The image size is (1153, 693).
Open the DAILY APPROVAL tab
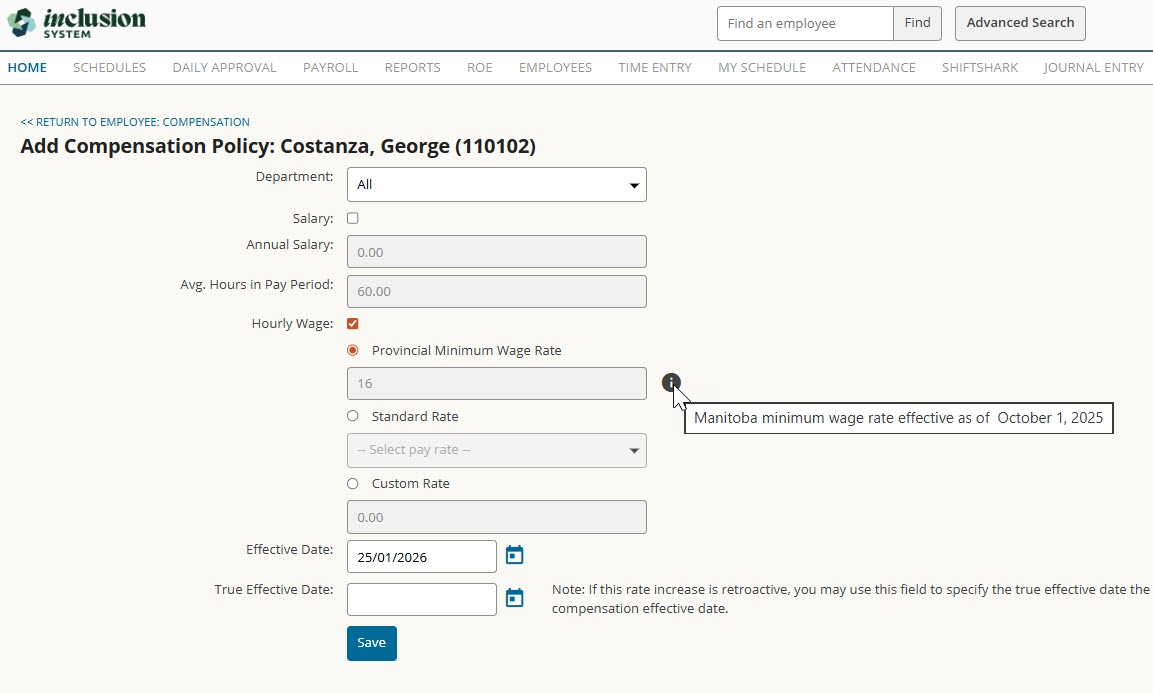(224, 68)
